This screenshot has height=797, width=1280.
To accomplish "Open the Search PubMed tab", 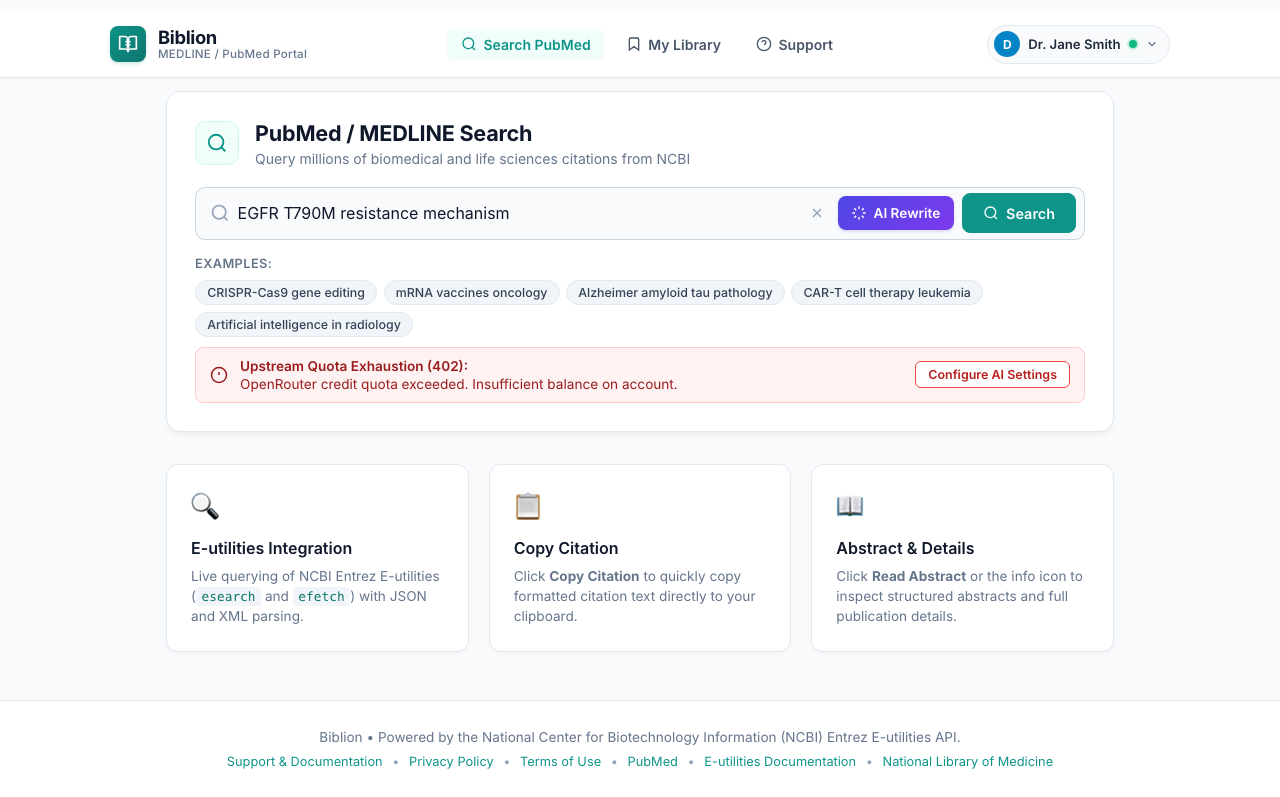I will point(525,44).
